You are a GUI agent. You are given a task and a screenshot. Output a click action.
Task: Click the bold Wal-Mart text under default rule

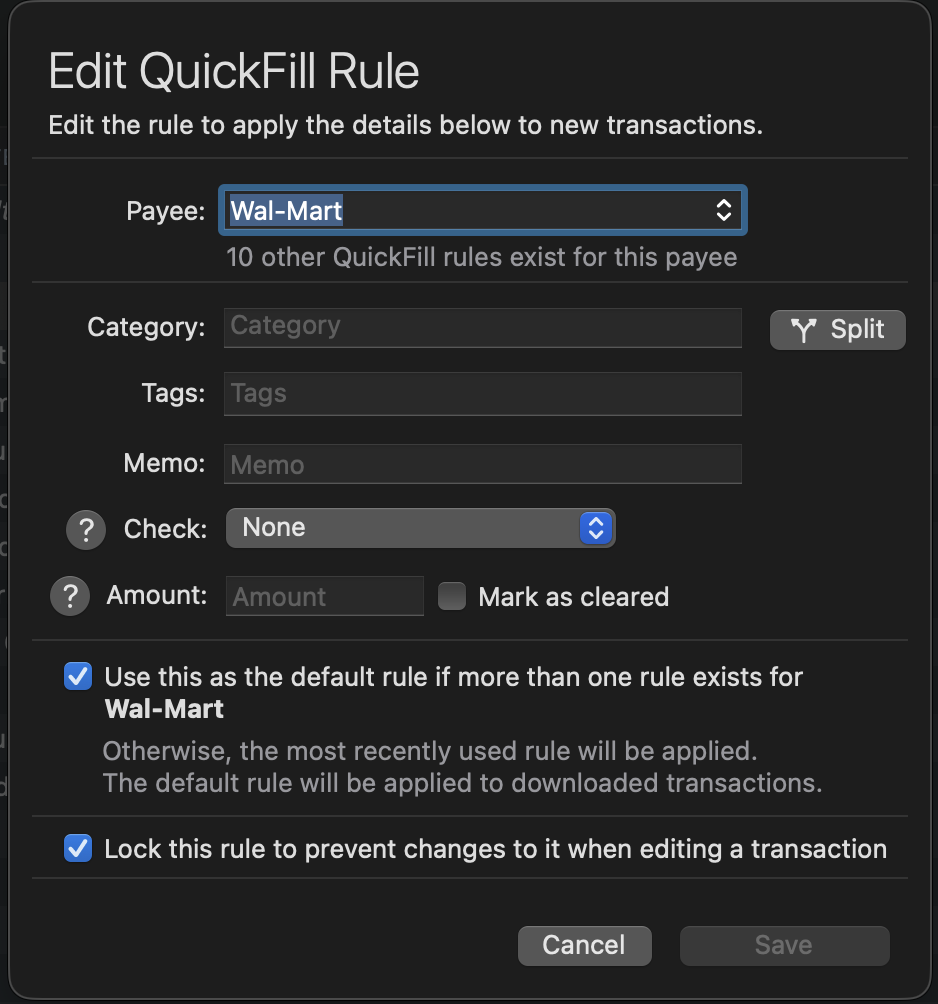pos(164,710)
